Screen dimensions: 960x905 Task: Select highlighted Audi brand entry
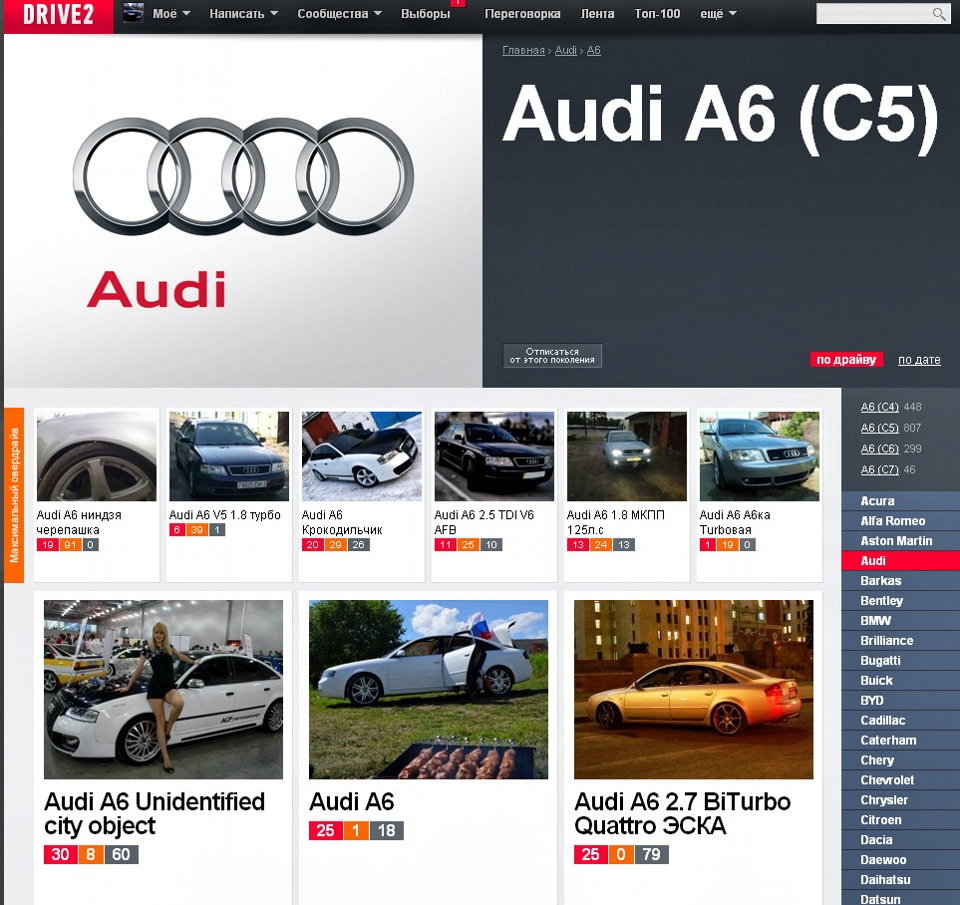click(901, 561)
